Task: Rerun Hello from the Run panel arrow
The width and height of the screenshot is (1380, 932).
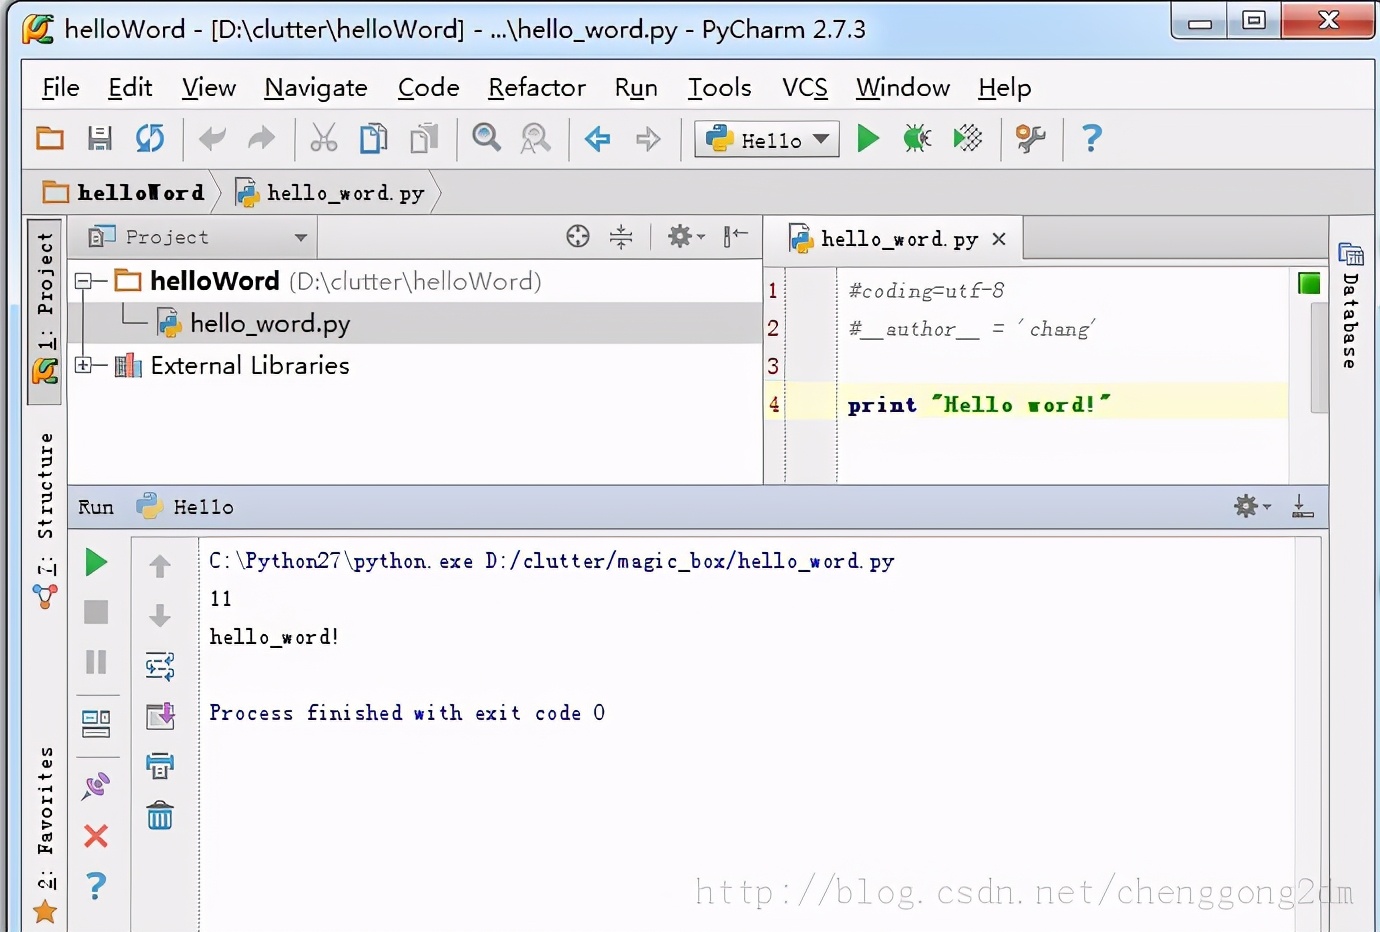Action: pos(96,562)
